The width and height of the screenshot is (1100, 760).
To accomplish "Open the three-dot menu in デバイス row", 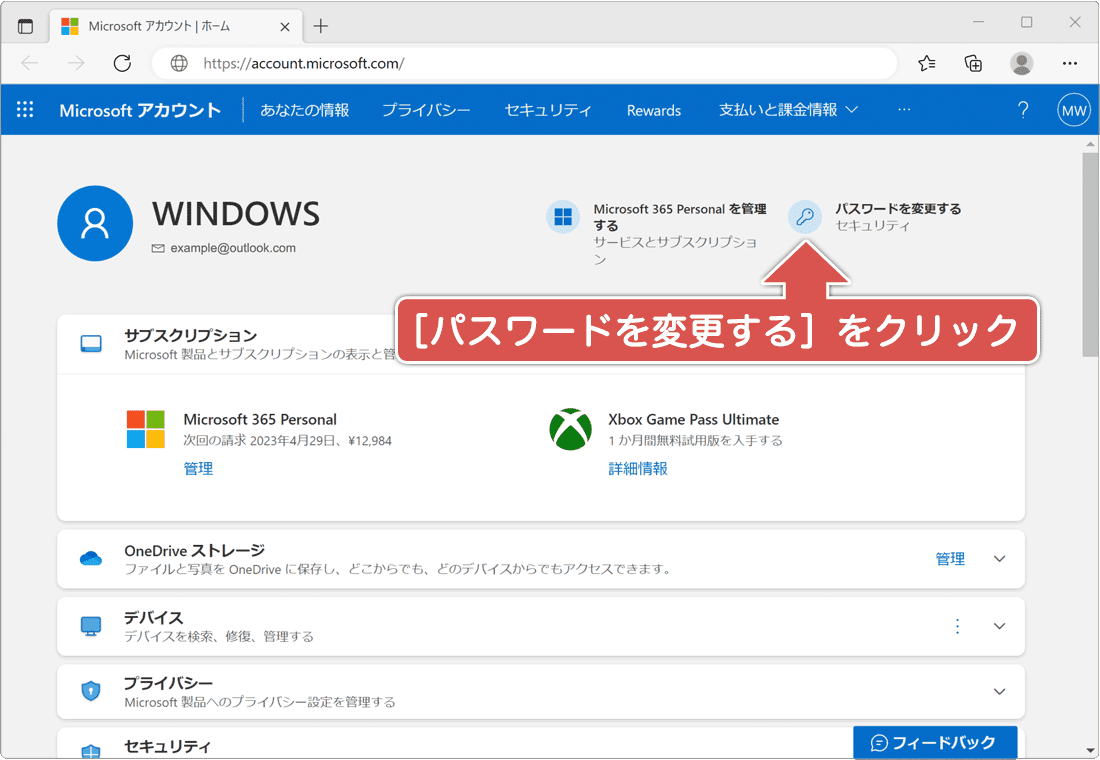I will pyautogui.click(x=957, y=625).
